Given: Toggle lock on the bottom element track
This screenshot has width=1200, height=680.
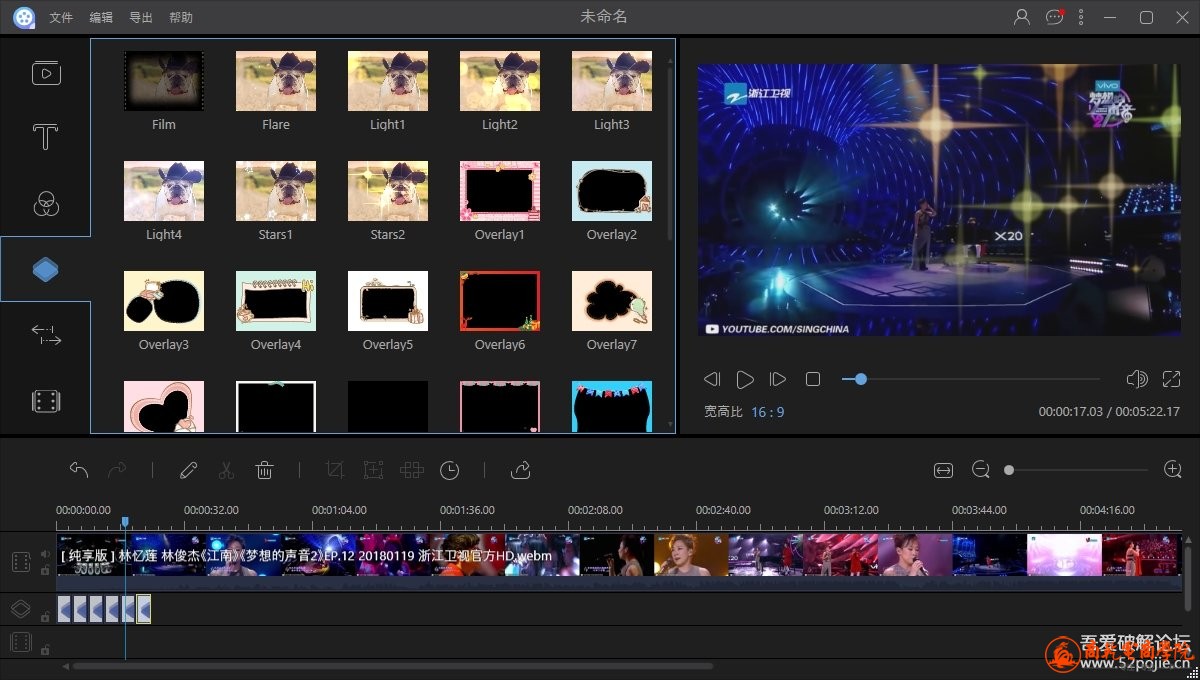Looking at the screenshot, I should click(x=45, y=649).
